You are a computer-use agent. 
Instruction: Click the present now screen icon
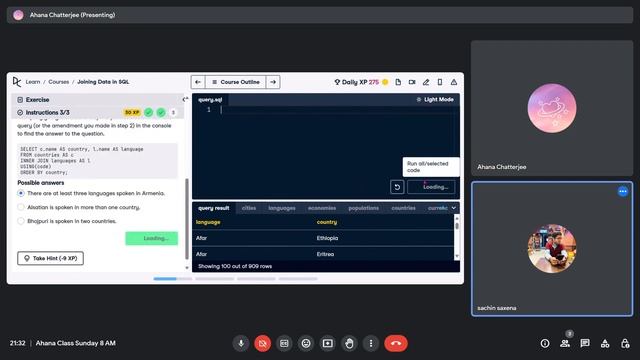click(x=327, y=343)
